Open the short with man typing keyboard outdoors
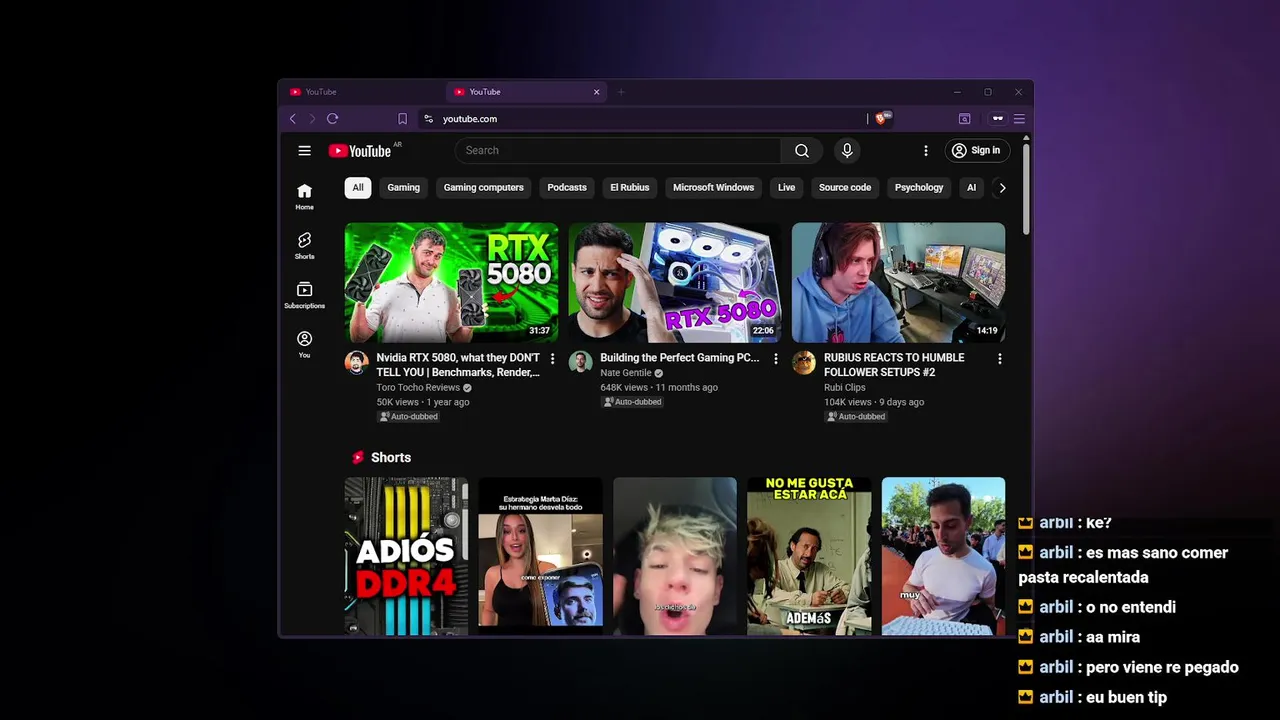This screenshot has width=1280, height=720. (943, 556)
